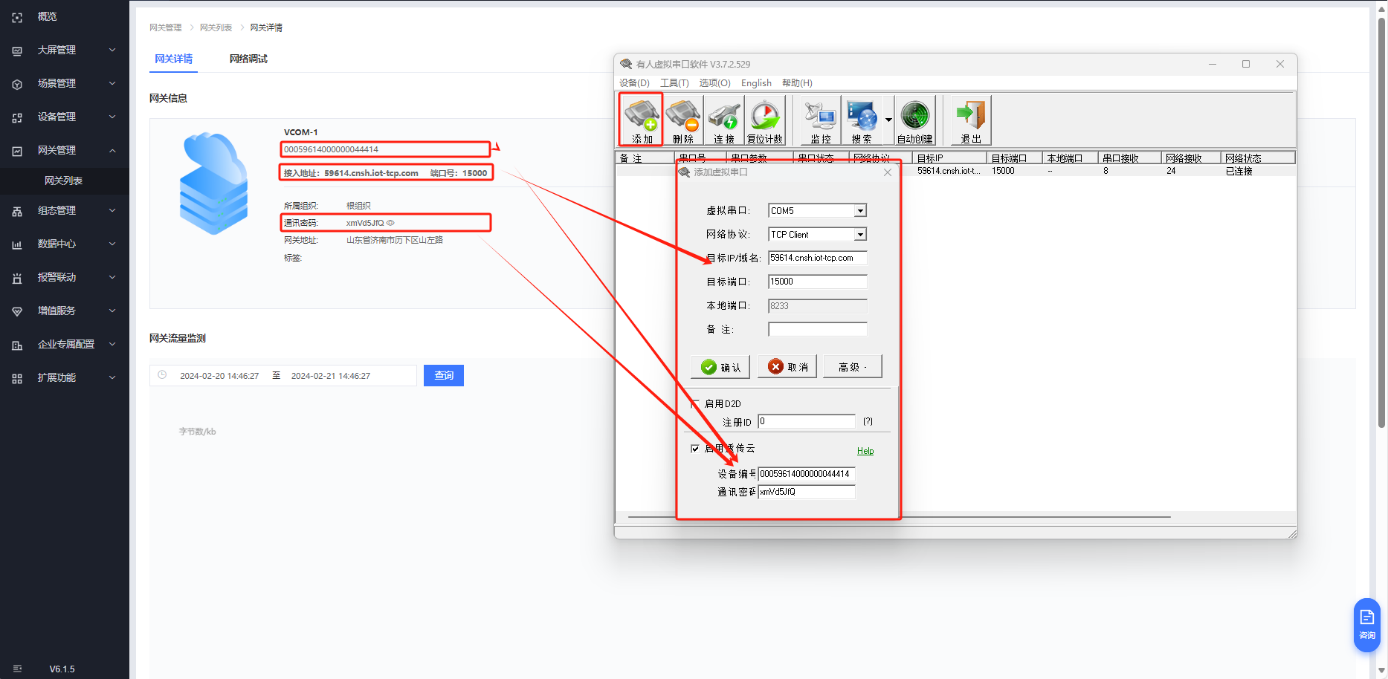Image resolution: width=1388 pixels, height=679 pixels.
Task: Expand the 场景管理 chevron
Action: [112, 84]
